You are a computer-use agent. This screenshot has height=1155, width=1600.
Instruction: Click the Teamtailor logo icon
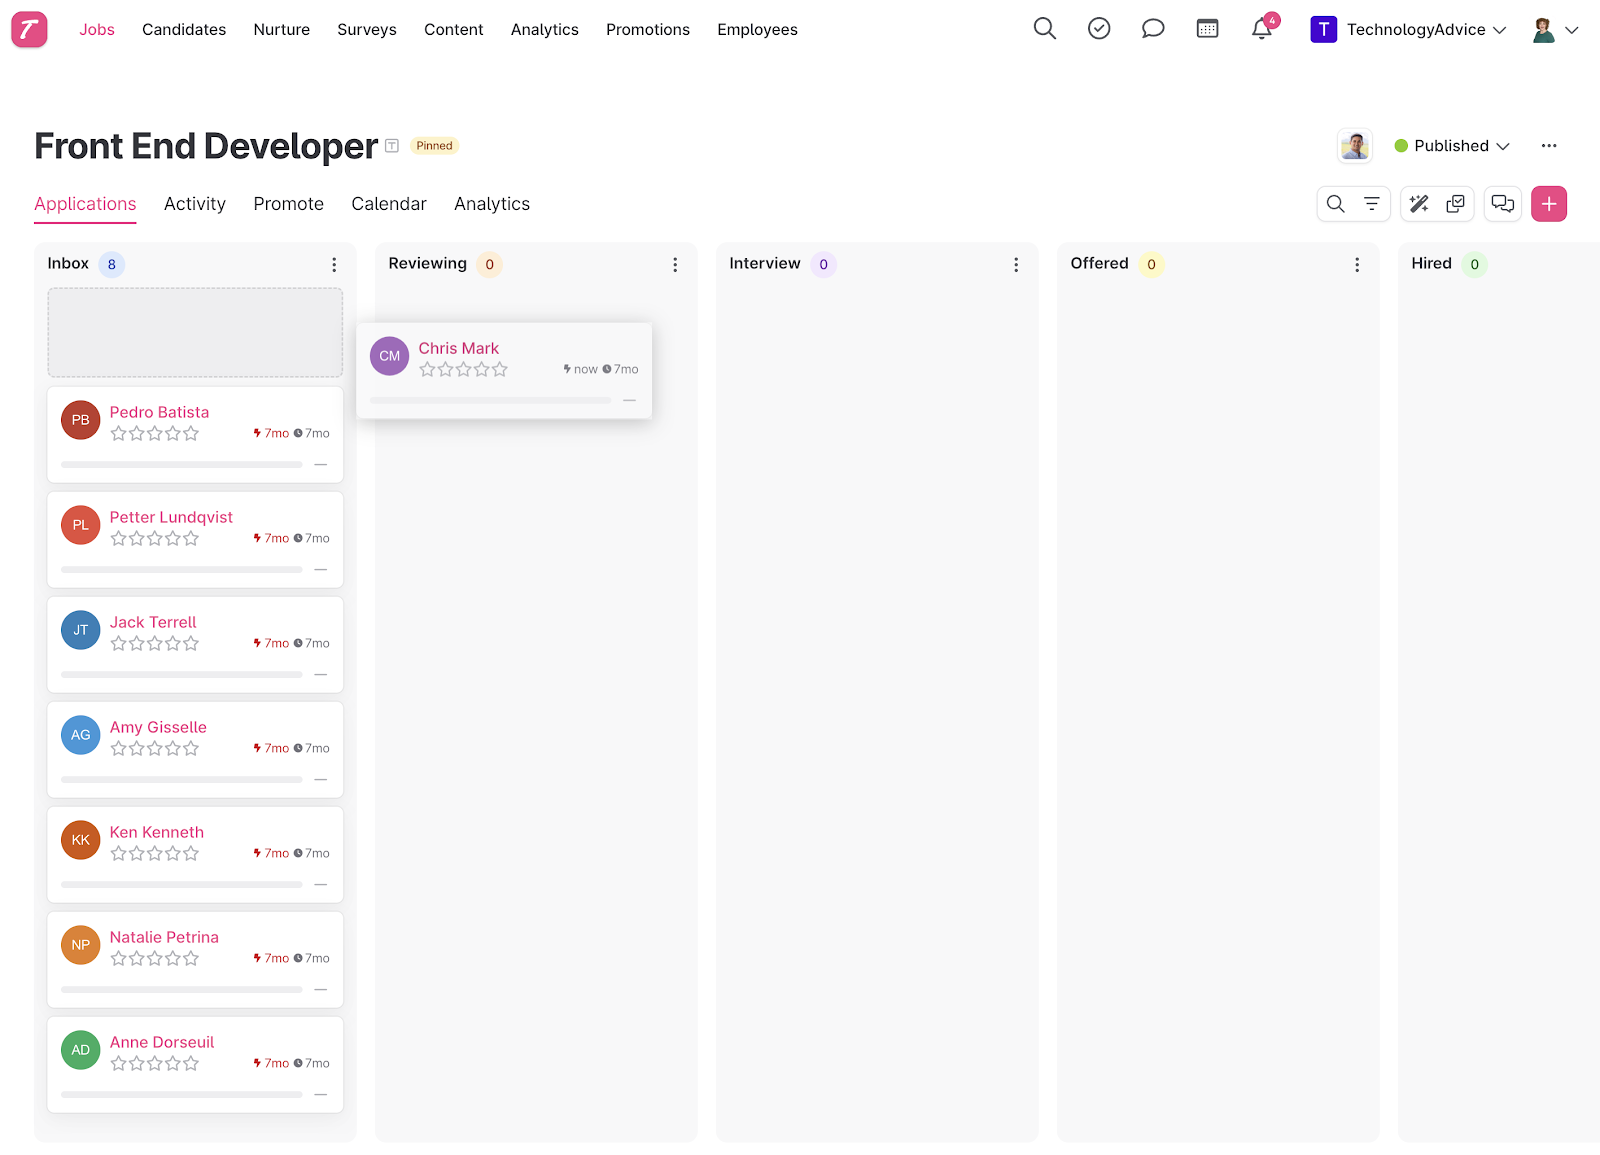(29, 29)
